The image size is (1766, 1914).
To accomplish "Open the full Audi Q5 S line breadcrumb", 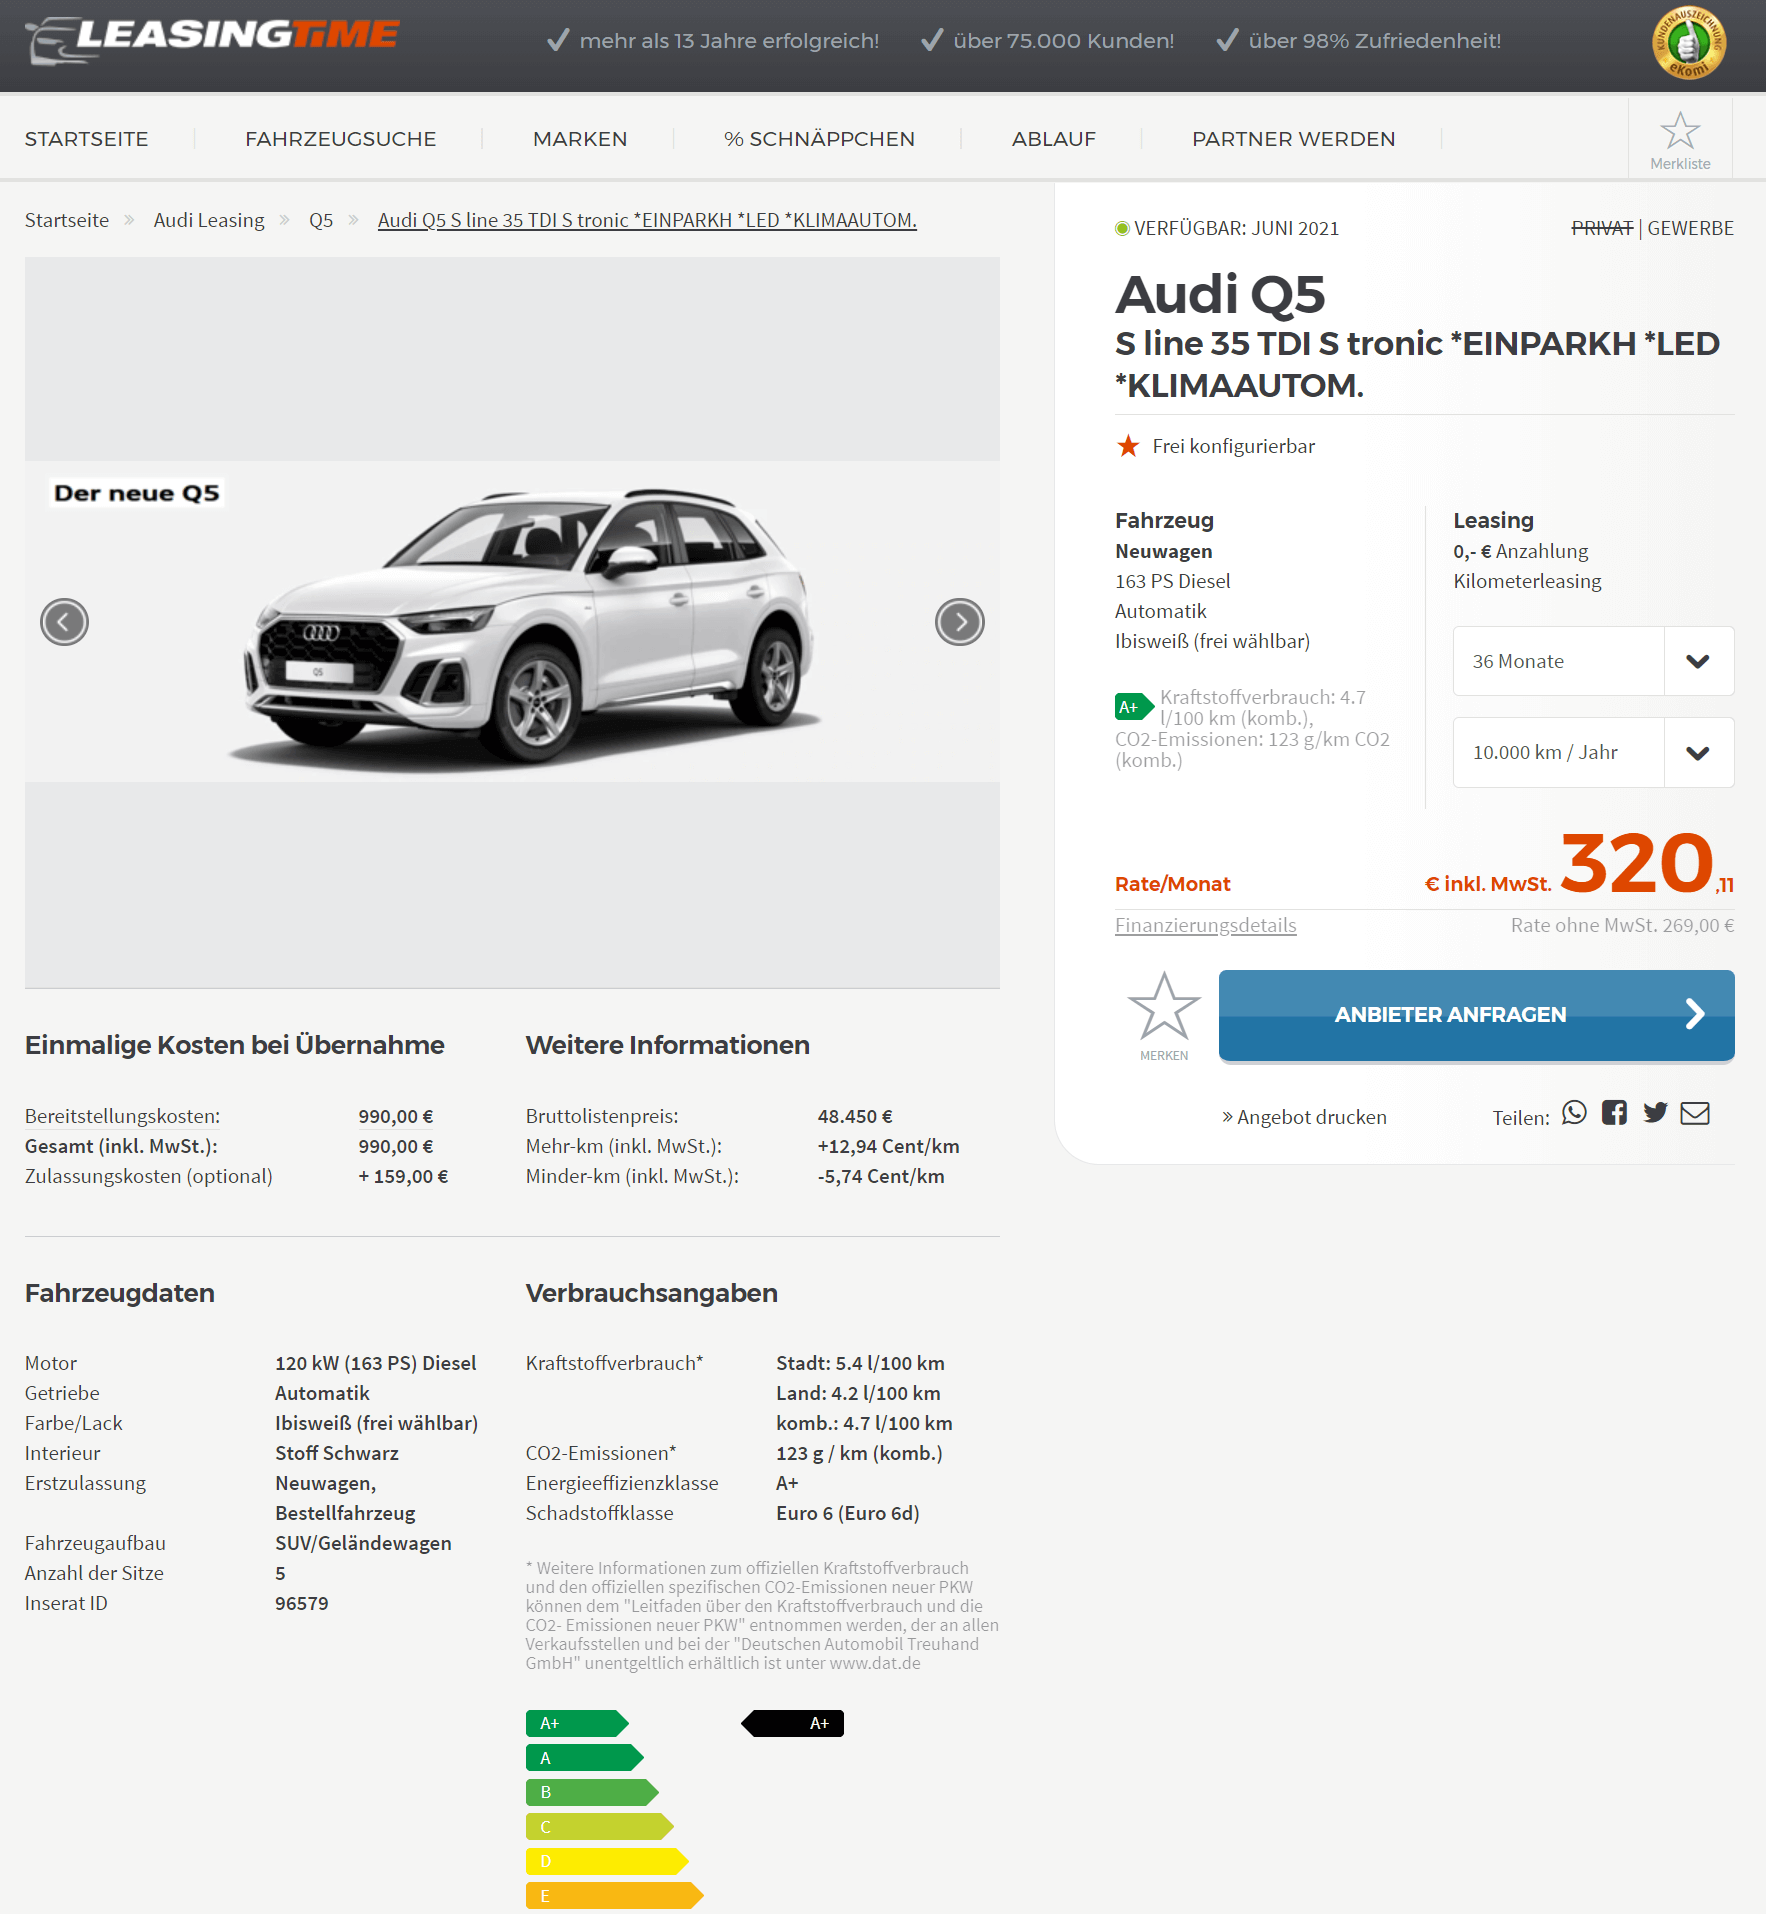I will (x=647, y=220).
